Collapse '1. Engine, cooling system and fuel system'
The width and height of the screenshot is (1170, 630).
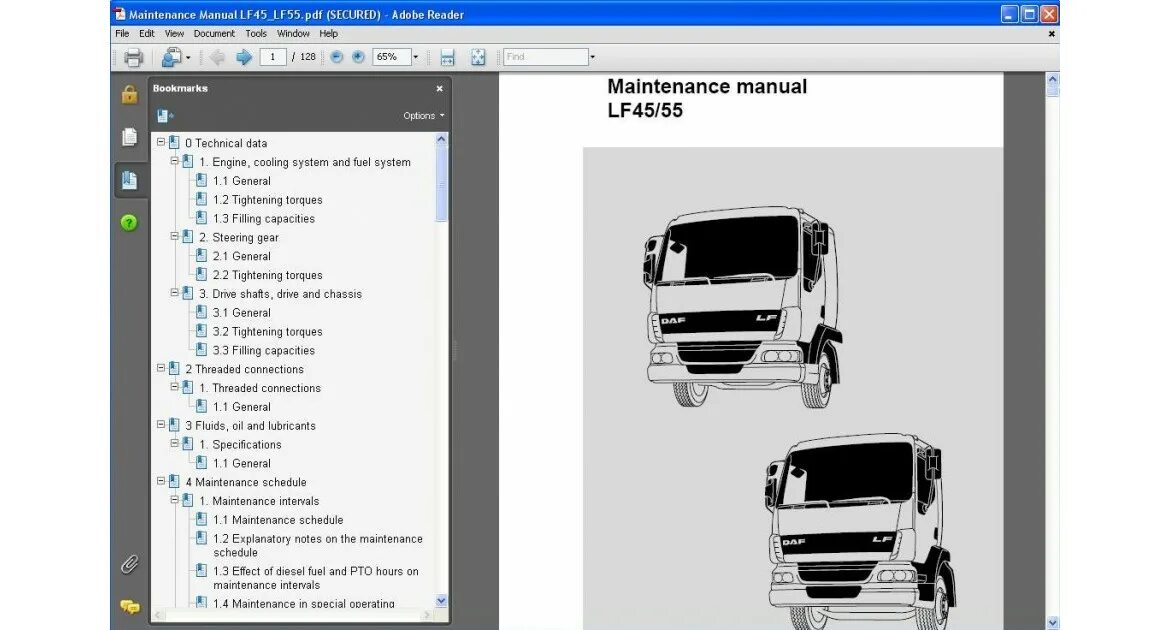point(175,160)
